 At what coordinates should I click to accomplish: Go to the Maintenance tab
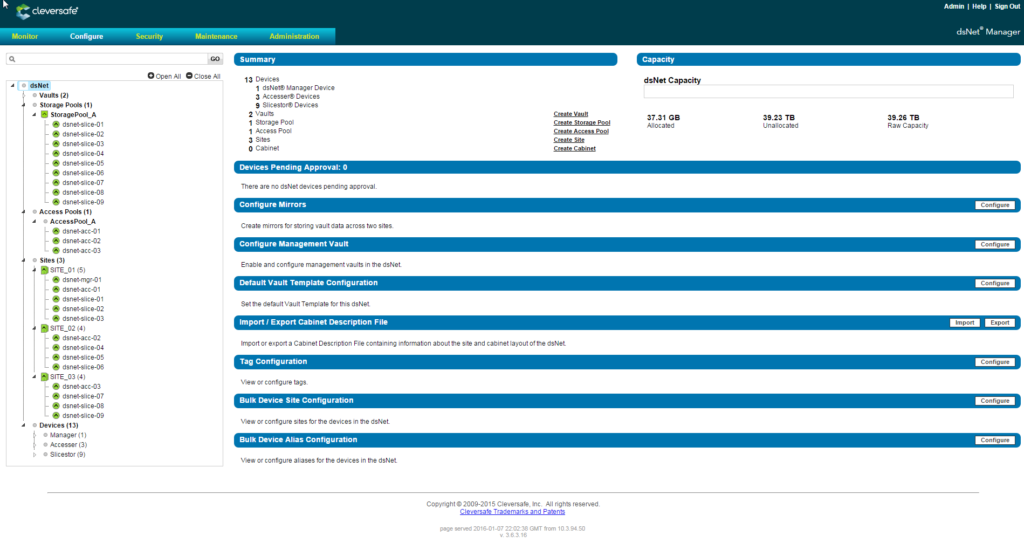[216, 37]
